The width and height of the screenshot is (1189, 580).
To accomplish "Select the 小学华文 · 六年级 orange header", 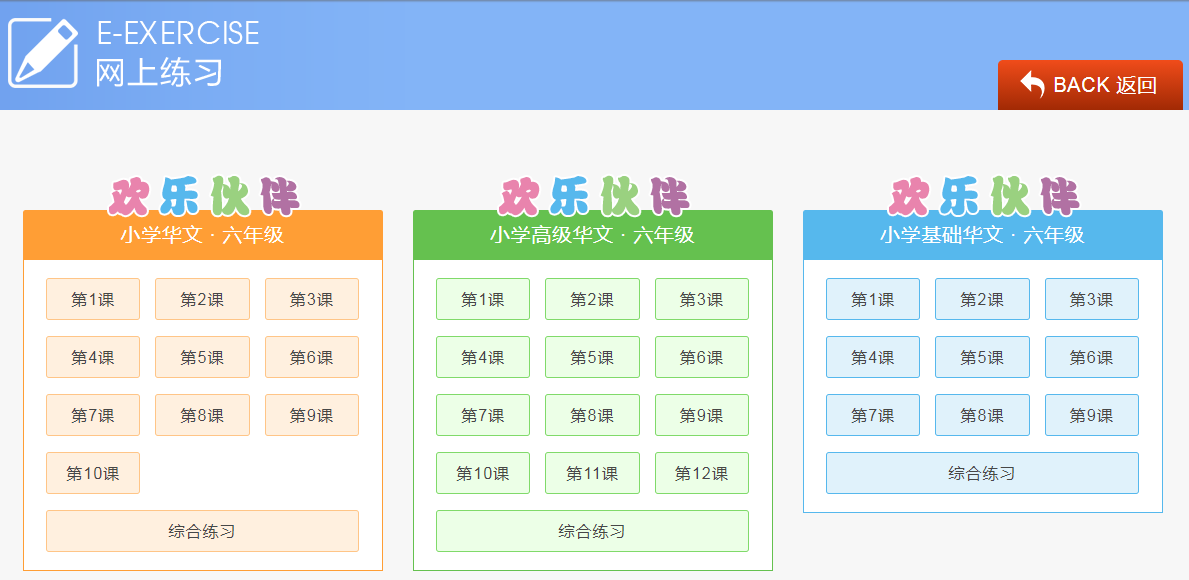I will click(202, 236).
